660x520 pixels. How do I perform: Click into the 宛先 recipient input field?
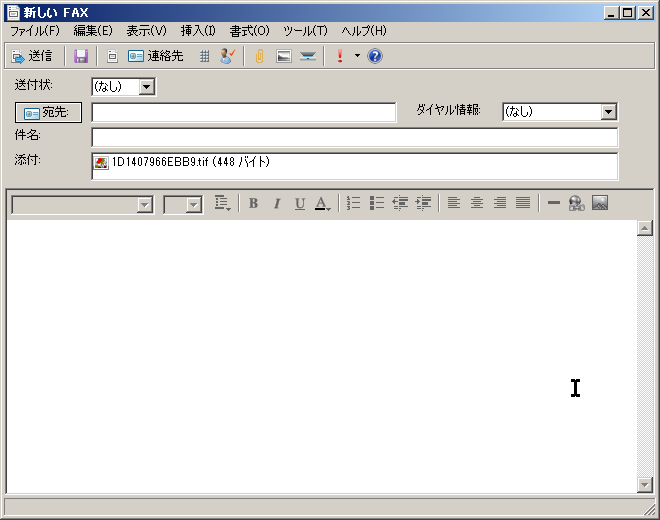pos(244,112)
